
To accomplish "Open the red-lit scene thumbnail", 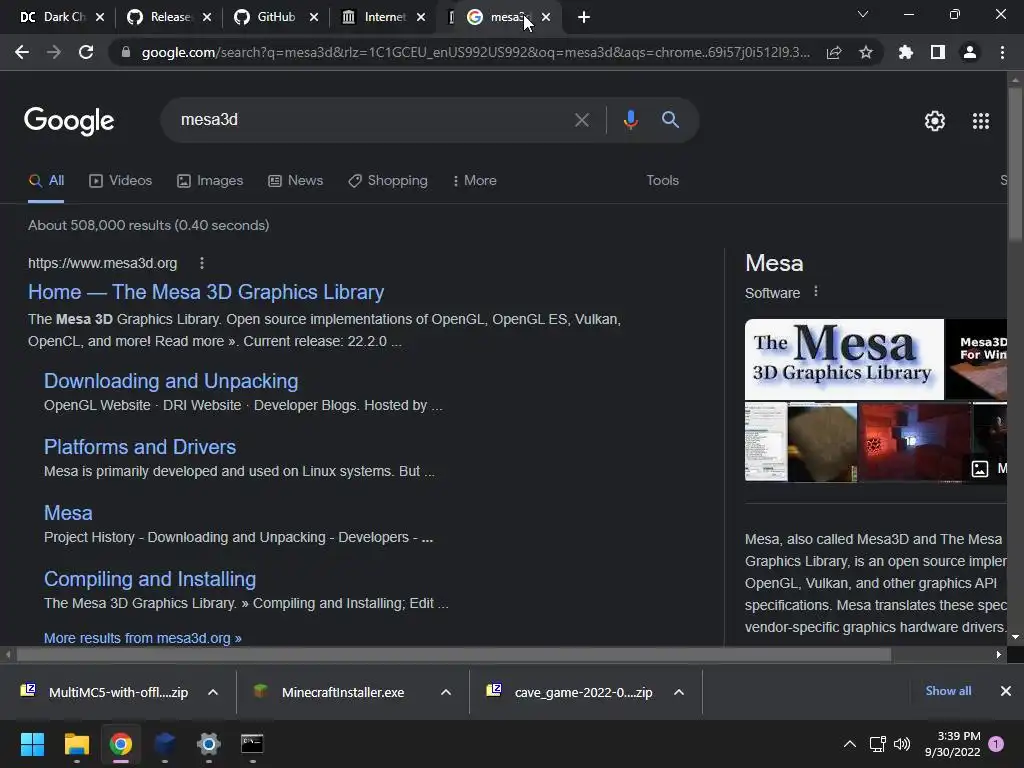I will click(x=914, y=442).
